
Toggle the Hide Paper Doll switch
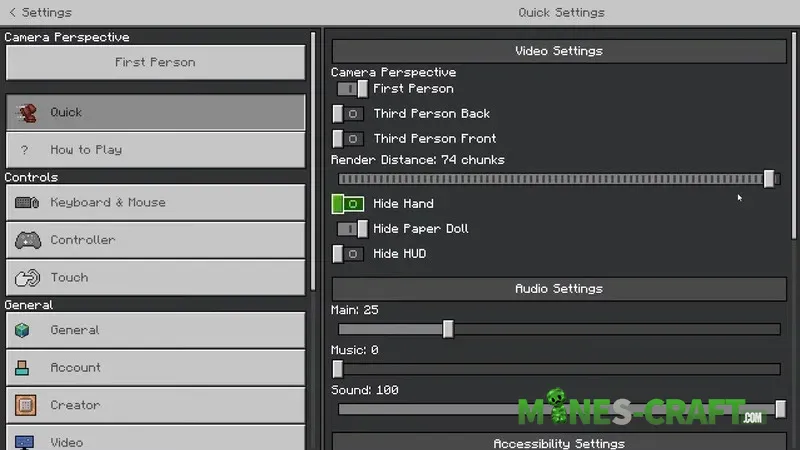click(x=351, y=229)
